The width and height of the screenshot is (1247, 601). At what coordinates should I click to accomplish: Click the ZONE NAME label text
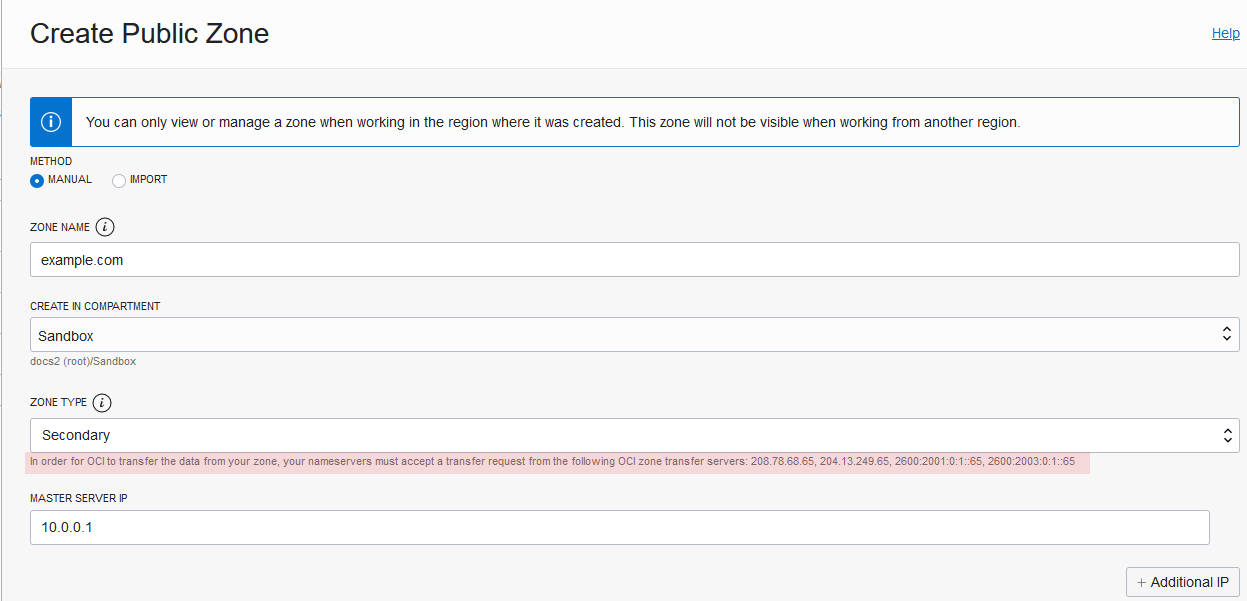pos(60,227)
